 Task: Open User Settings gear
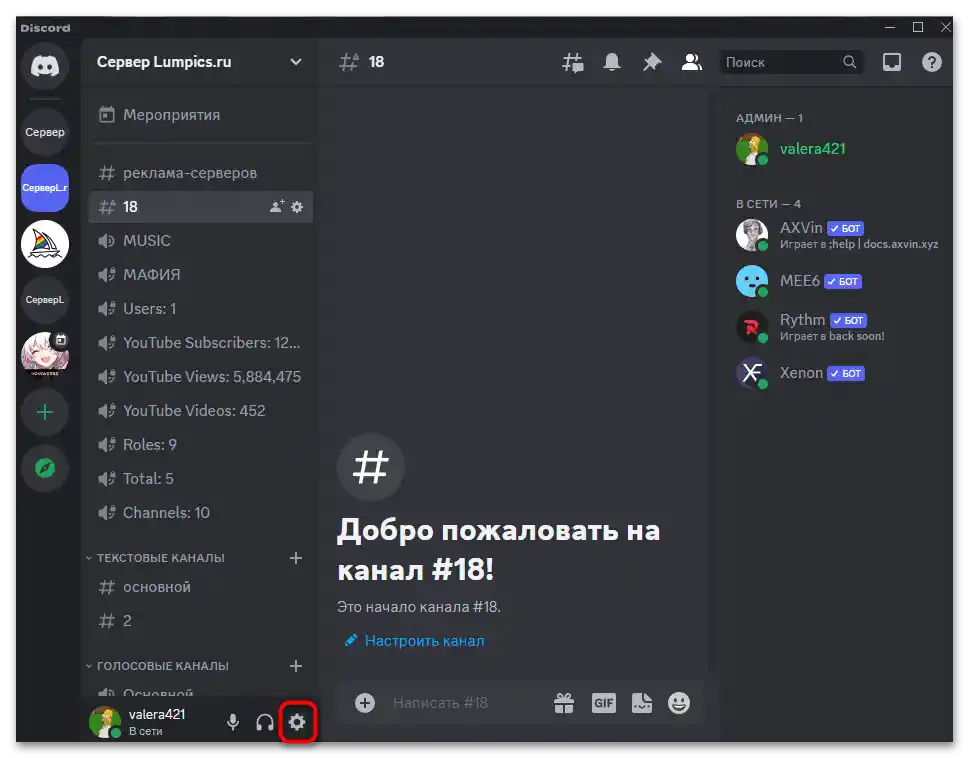point(297,721)
